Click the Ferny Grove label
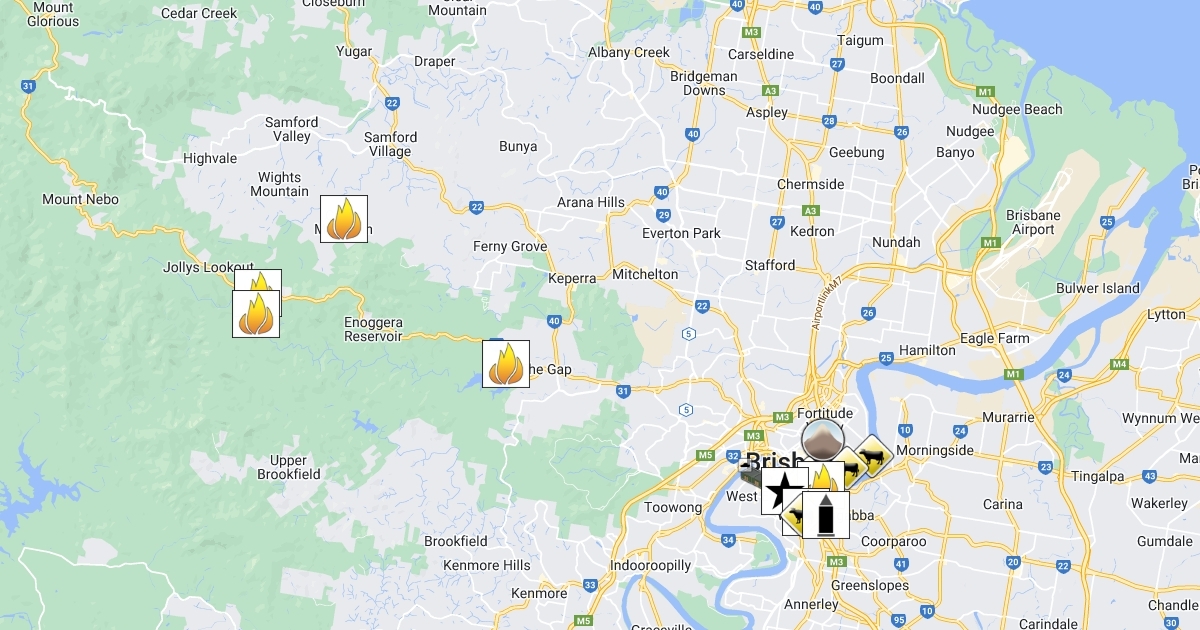This screenshot has height=630, width=1200. tap(510, 246)
